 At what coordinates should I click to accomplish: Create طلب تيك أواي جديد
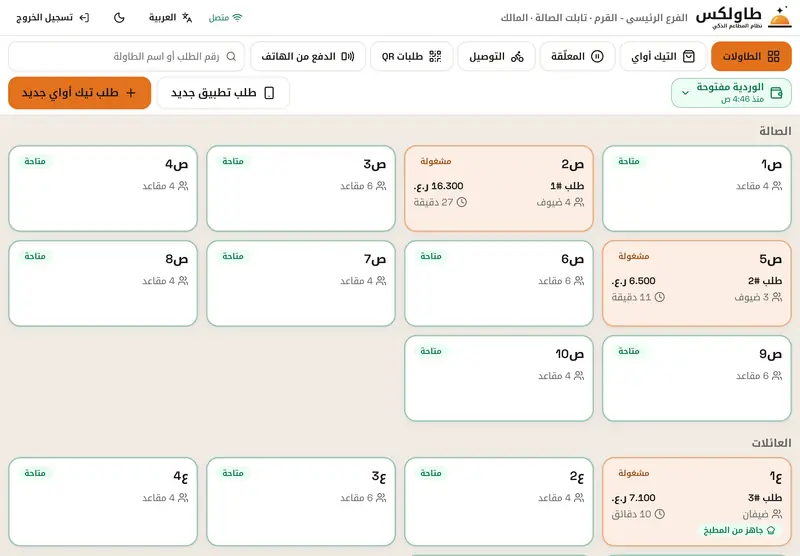tap(80, 93)
